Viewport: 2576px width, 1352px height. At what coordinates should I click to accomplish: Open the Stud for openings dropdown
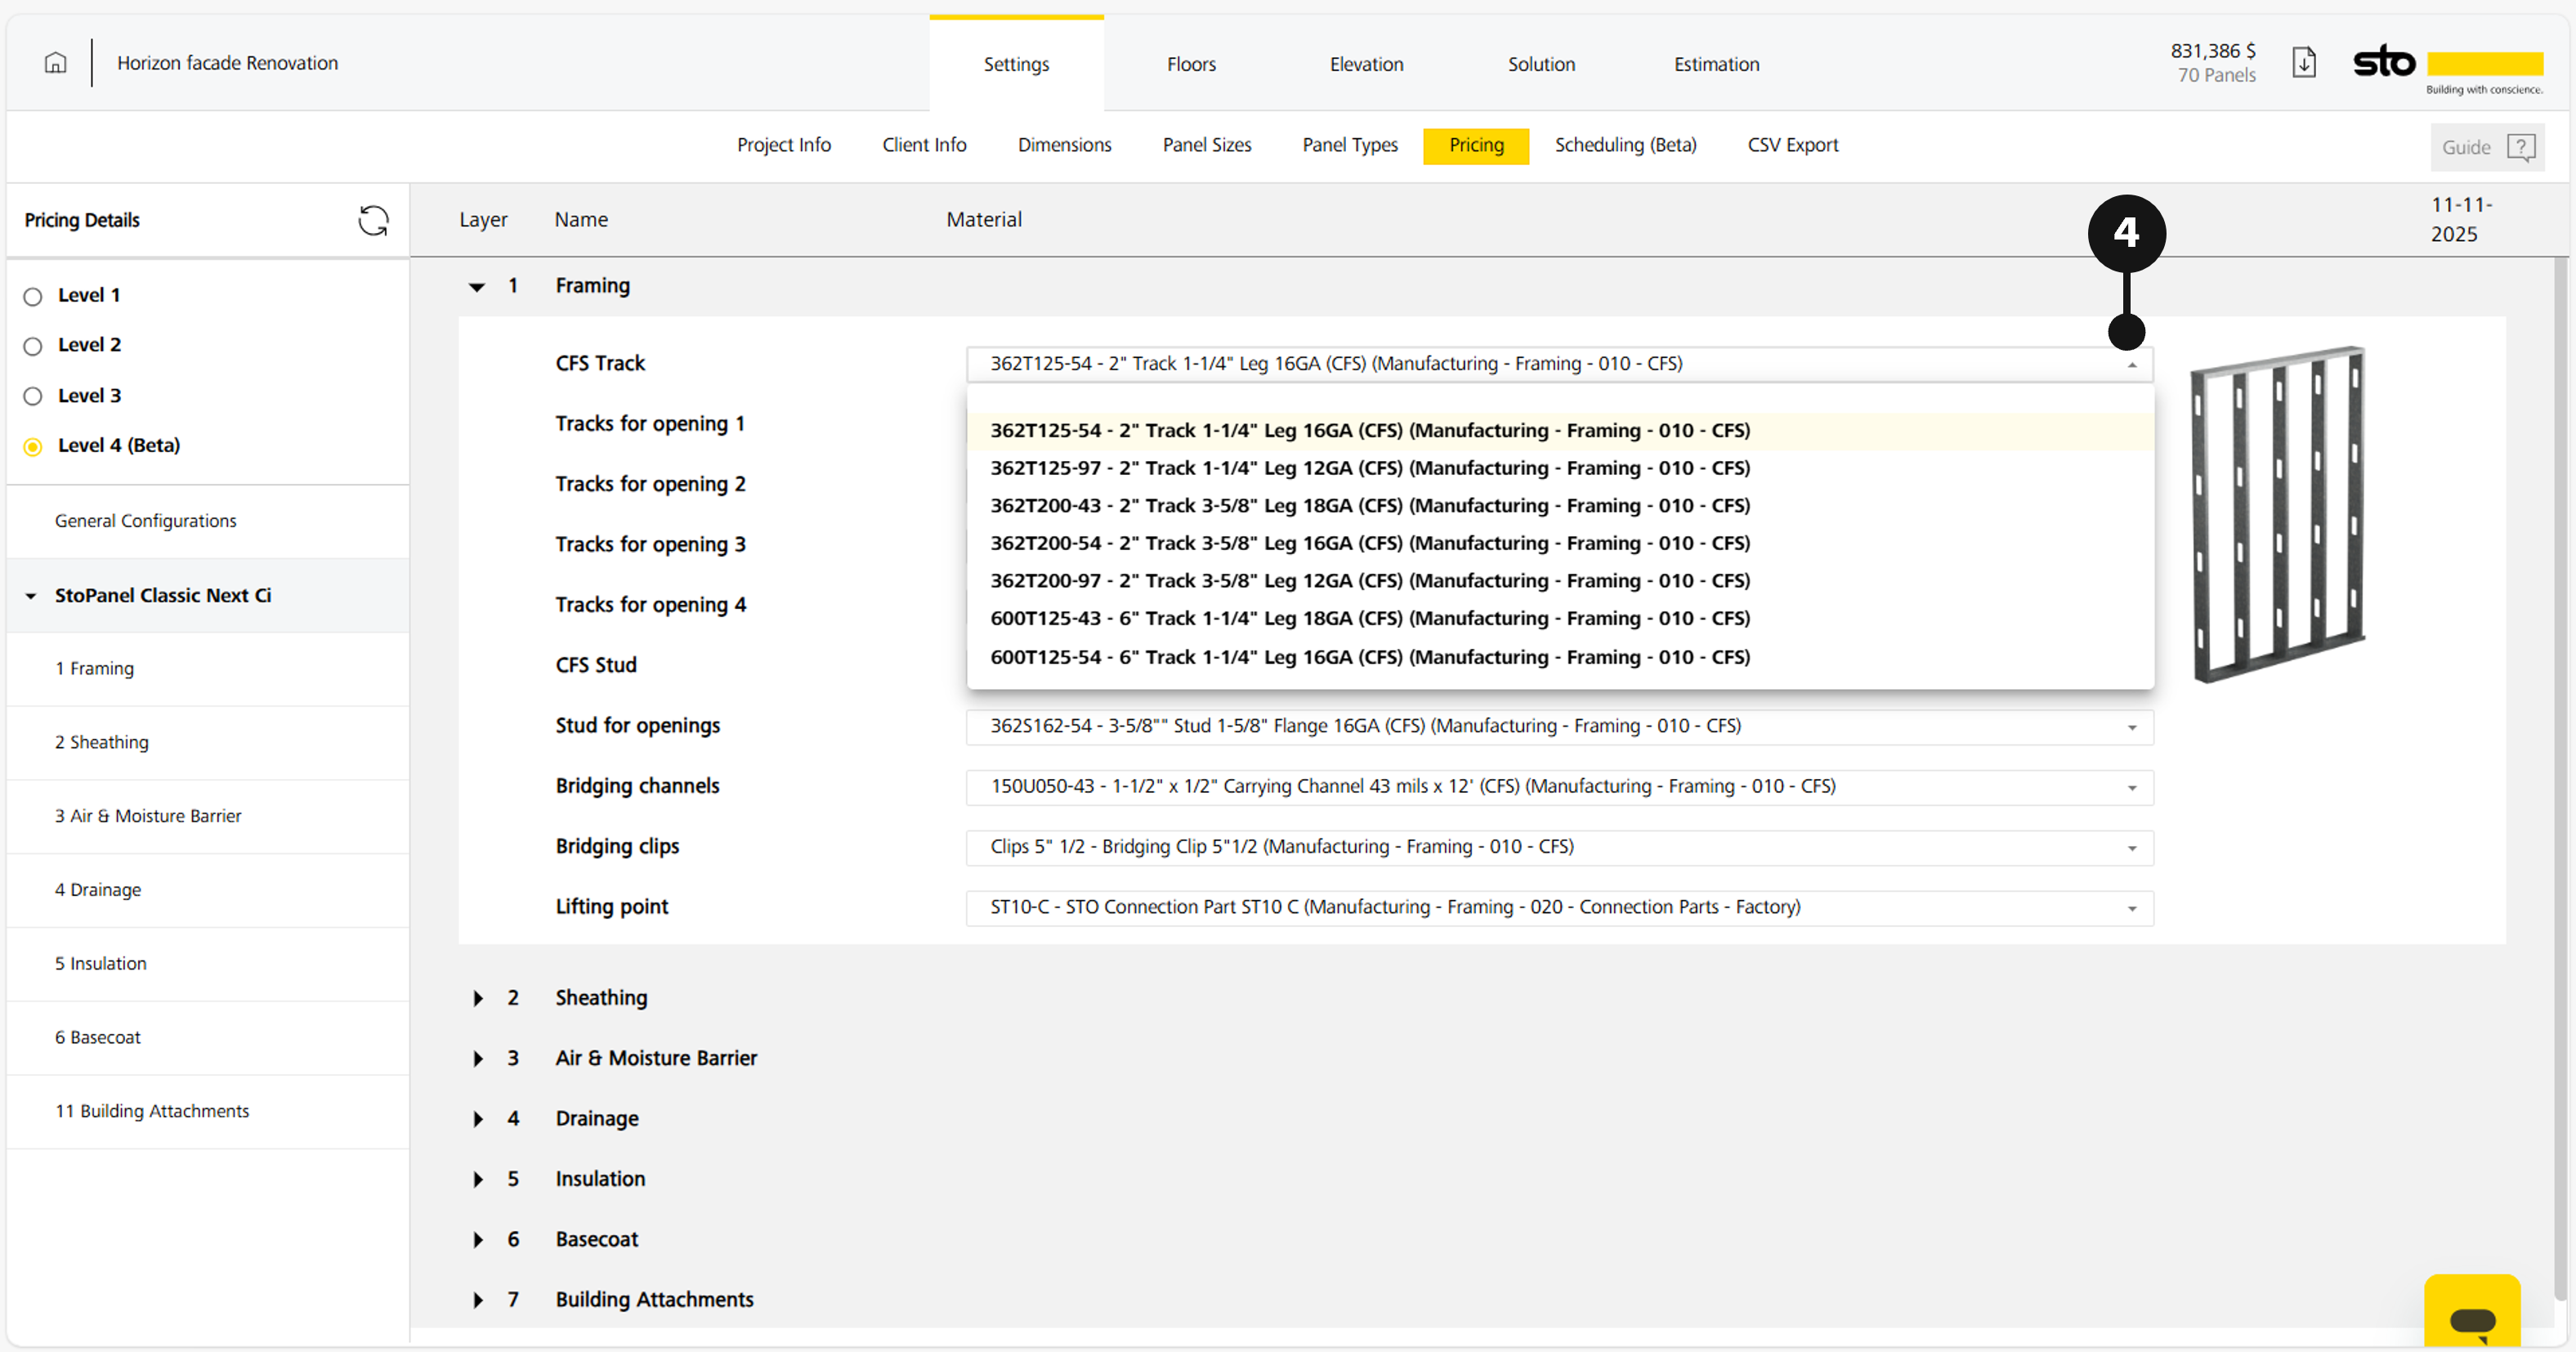pos(1559,727)
